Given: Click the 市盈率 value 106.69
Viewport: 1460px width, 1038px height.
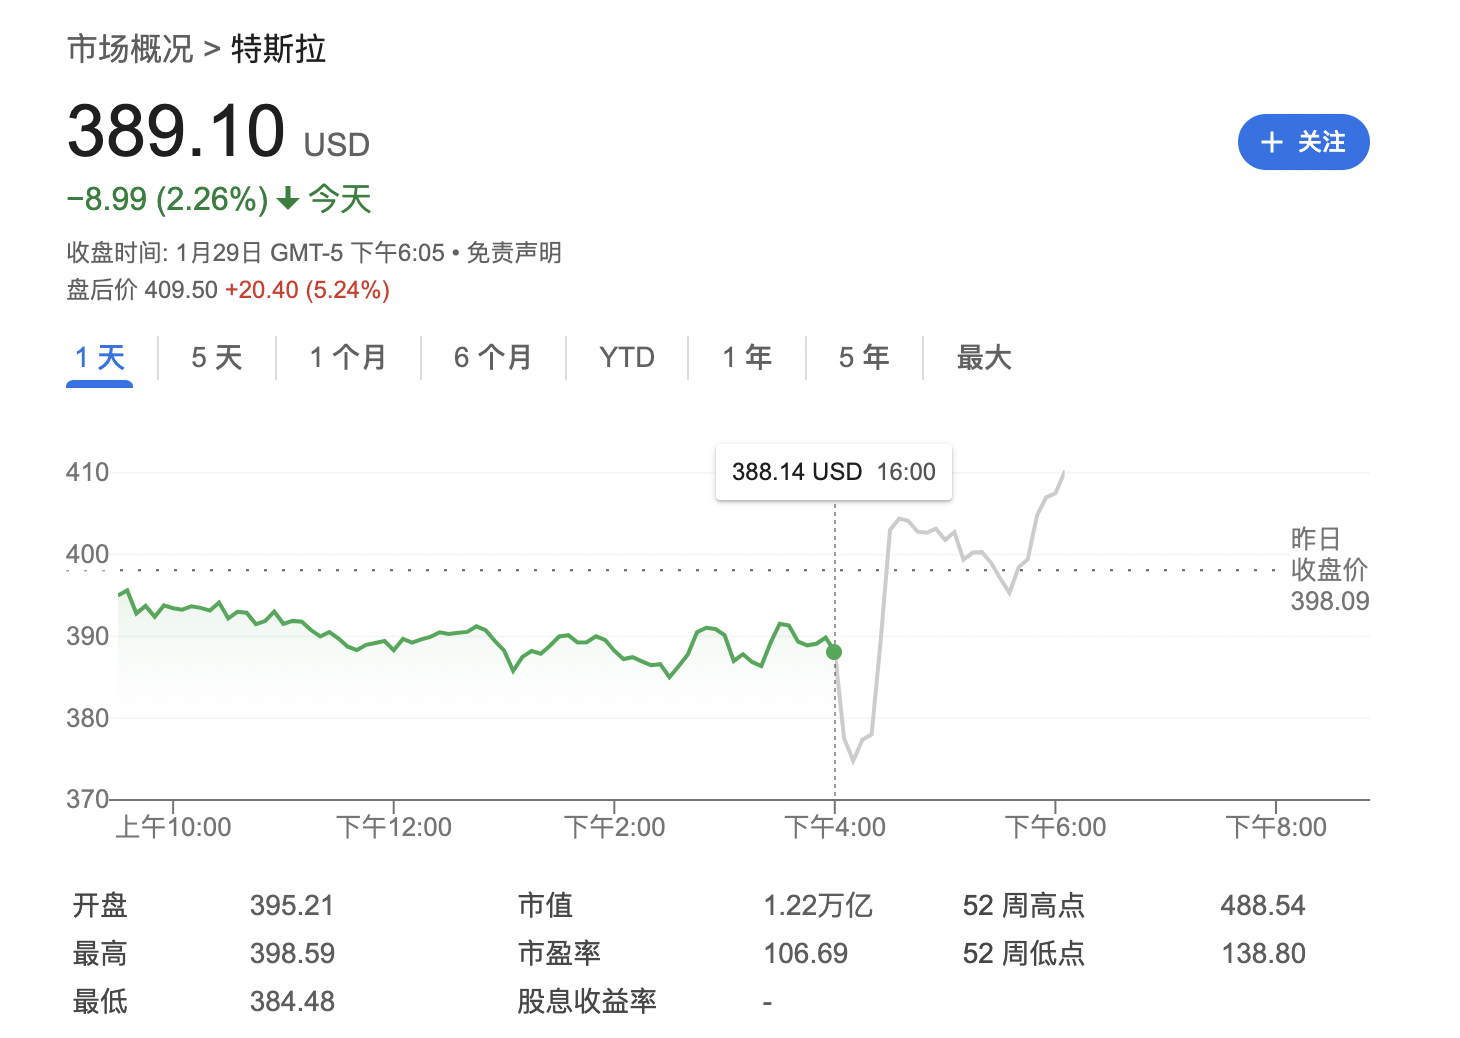Looking at the screenshot, I should point(805,953).
